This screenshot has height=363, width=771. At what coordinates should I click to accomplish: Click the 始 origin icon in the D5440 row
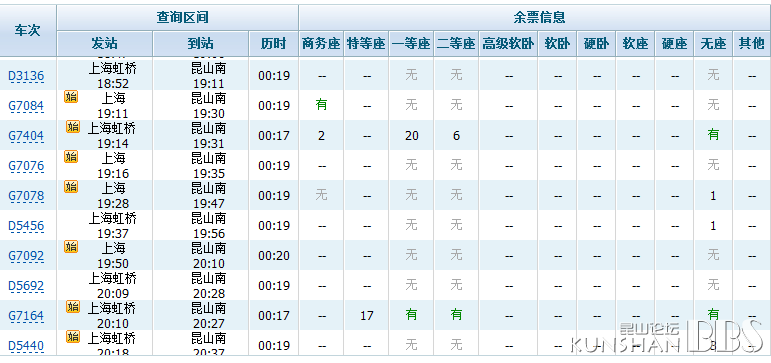pyautogui.click(x=73, y=336)
